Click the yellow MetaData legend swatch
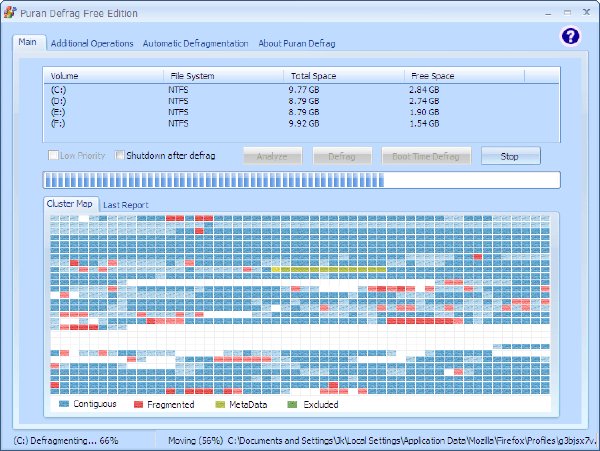This screenshot has width=600, height=451. [x=220, y=405]
